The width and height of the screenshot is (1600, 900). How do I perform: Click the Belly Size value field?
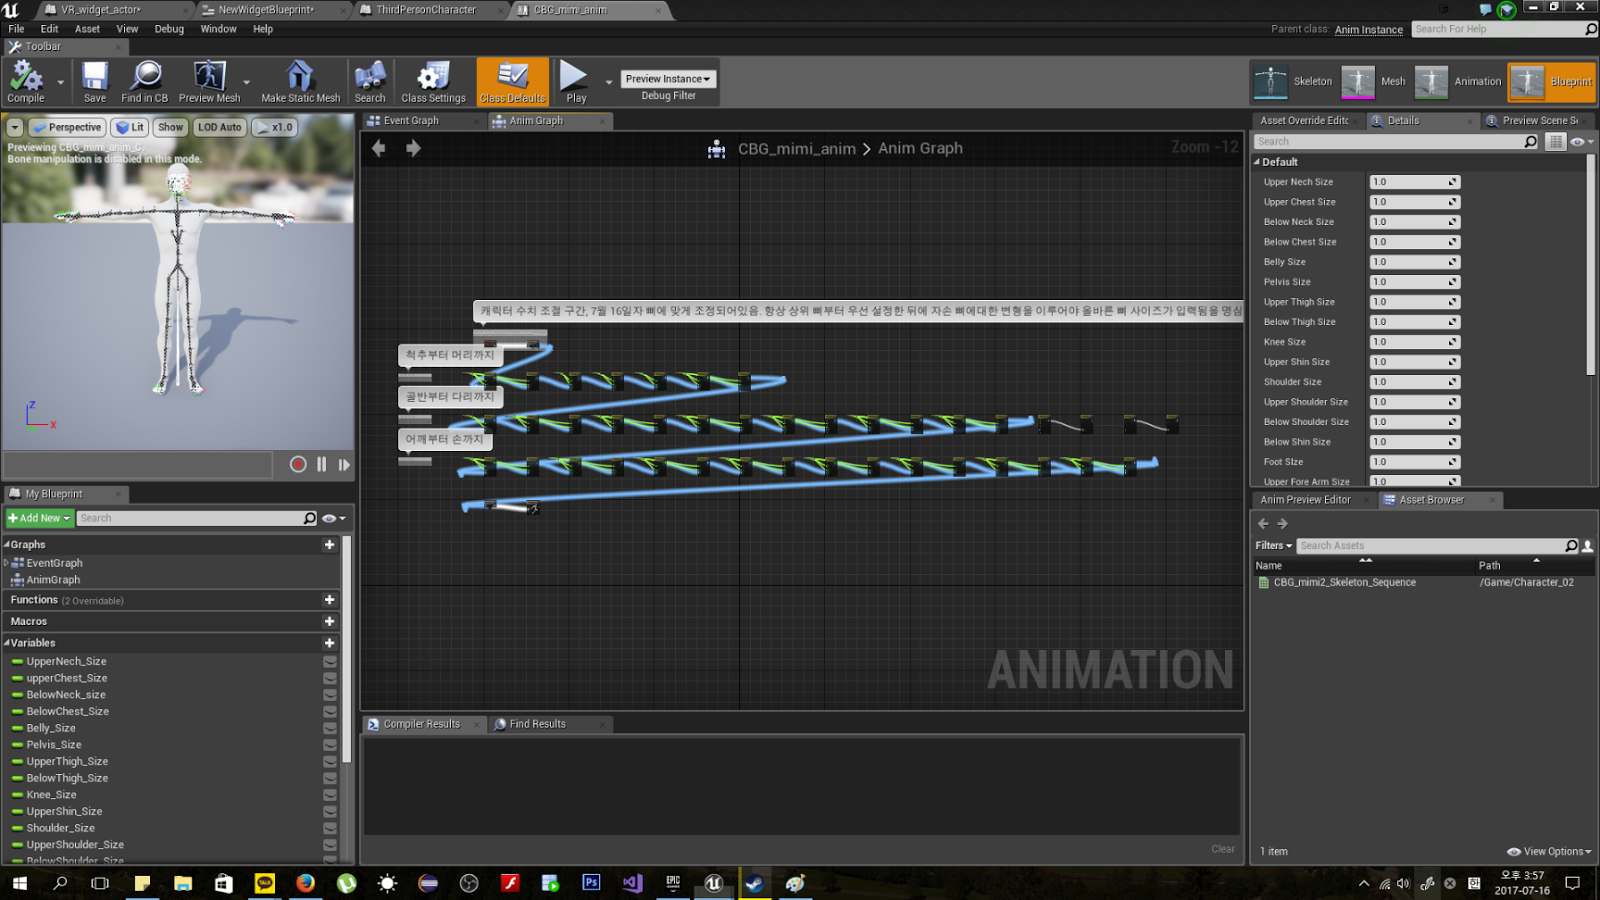1415,262
